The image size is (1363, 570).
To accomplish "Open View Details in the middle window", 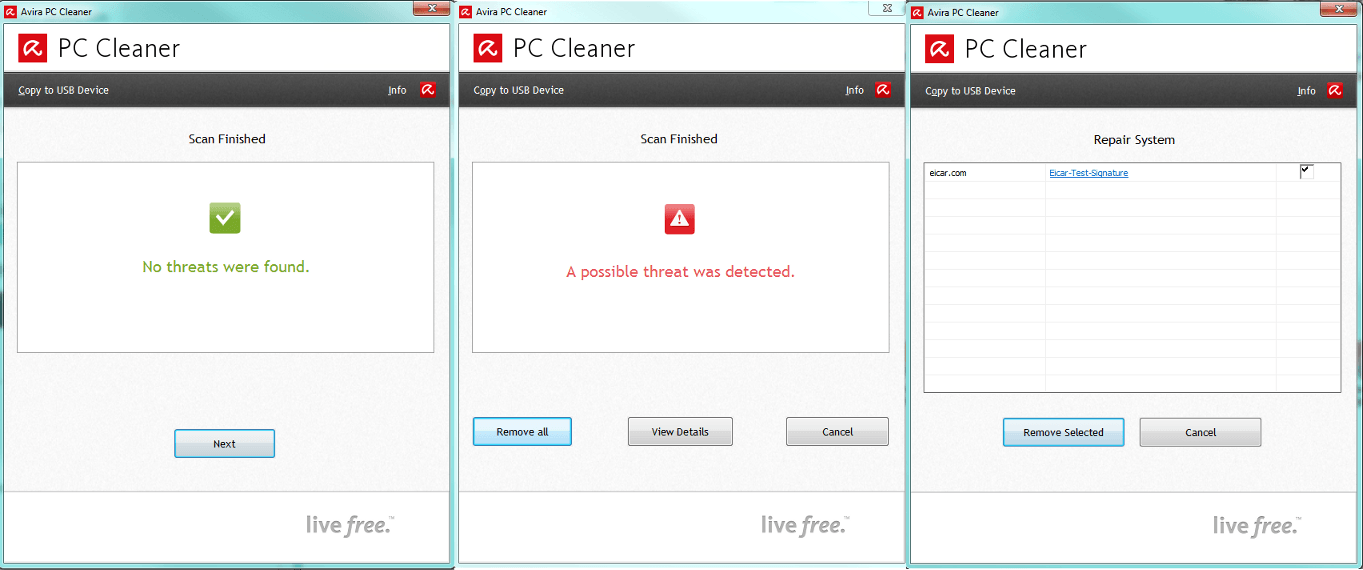I will [x=680, y=432].
